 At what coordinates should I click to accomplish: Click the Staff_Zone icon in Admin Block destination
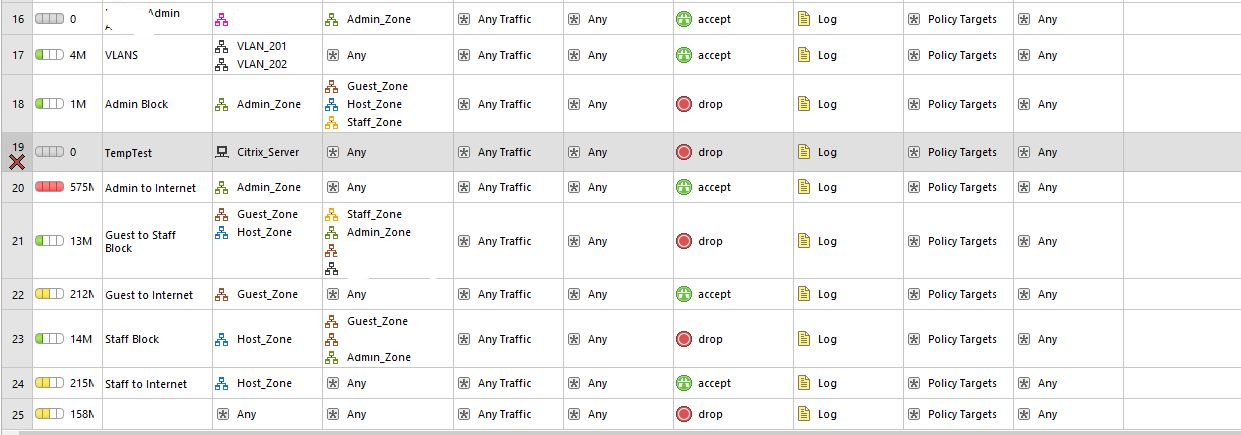pos(333,122)
